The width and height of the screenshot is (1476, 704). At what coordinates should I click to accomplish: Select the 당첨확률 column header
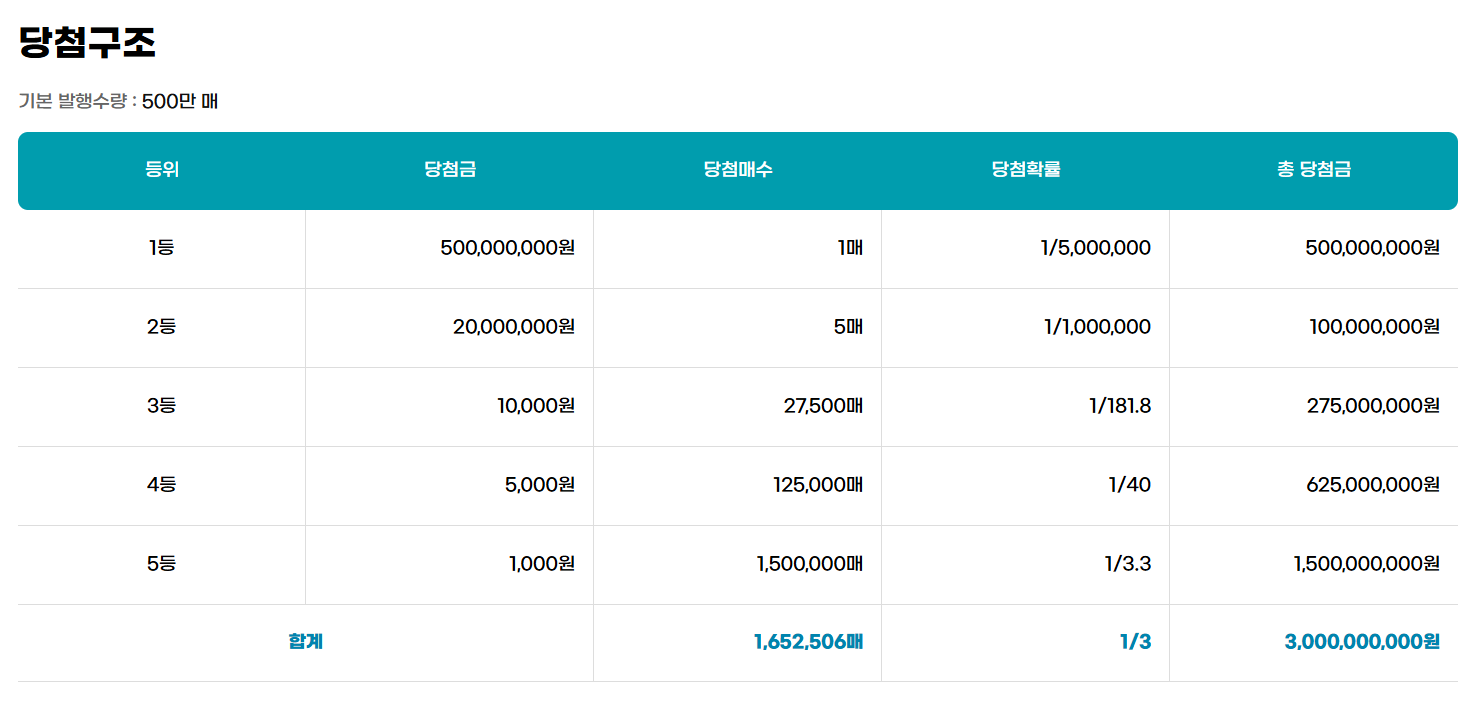[x=1024, y=170]
